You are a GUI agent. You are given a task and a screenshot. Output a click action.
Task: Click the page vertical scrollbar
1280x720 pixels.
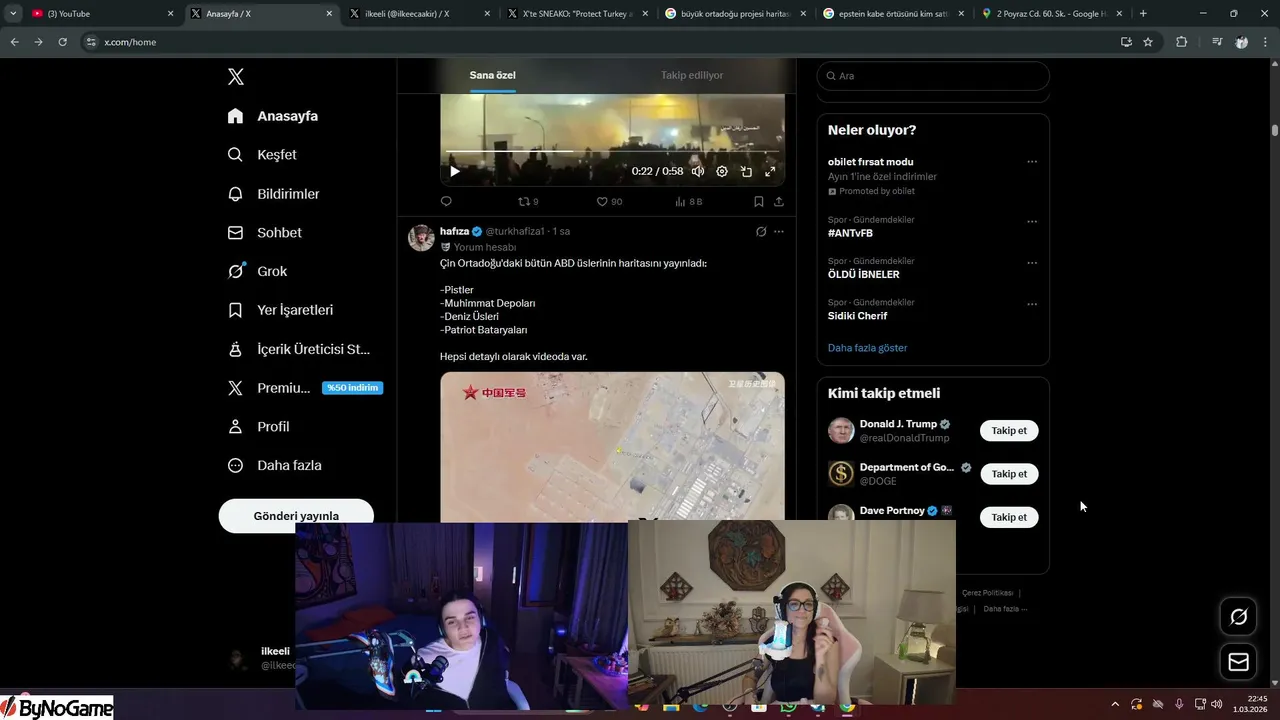pos(1275,130)
